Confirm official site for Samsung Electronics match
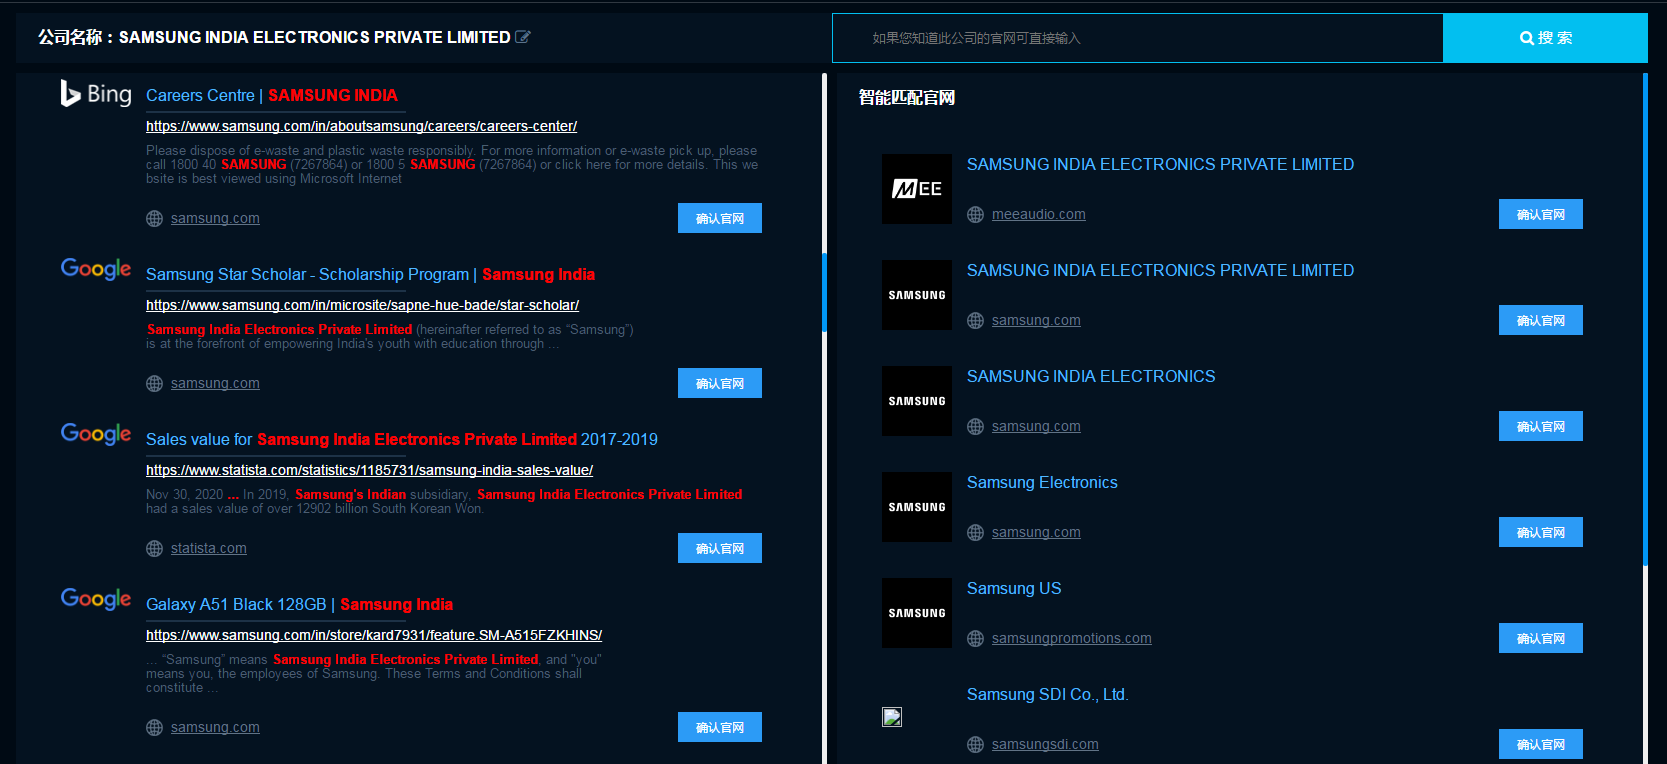 1541,532
